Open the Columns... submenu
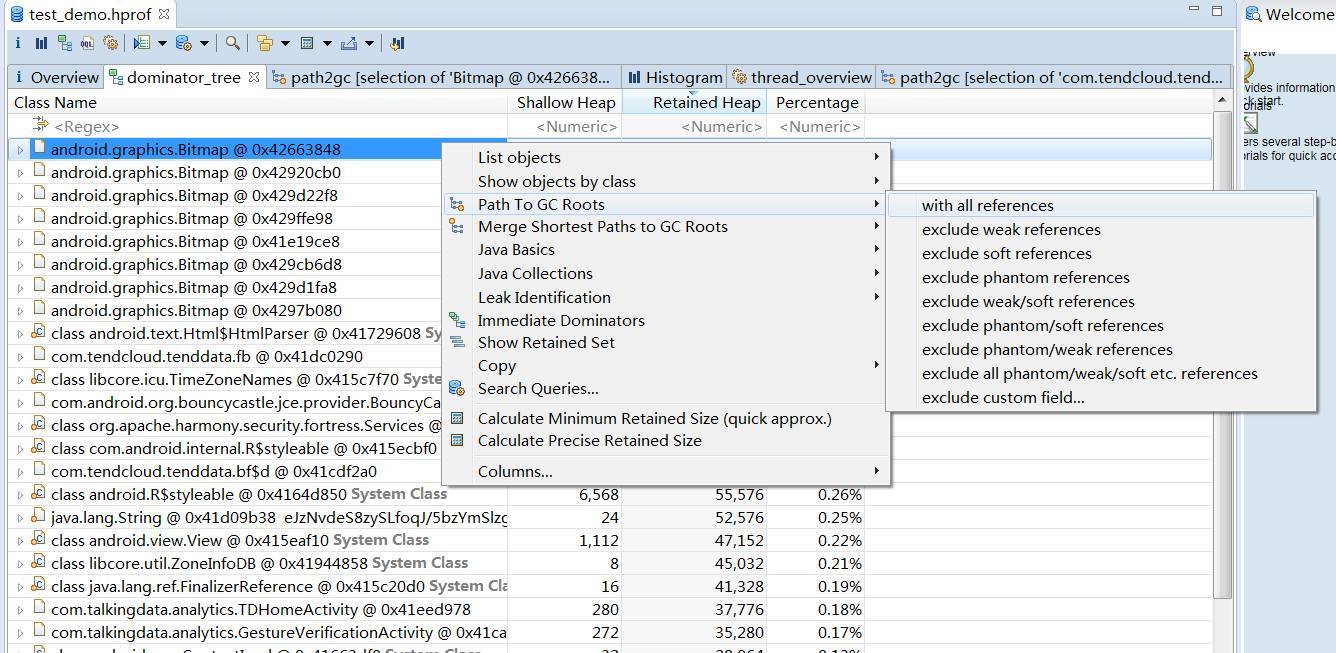The image size is (1336, 653). [666, 471]
